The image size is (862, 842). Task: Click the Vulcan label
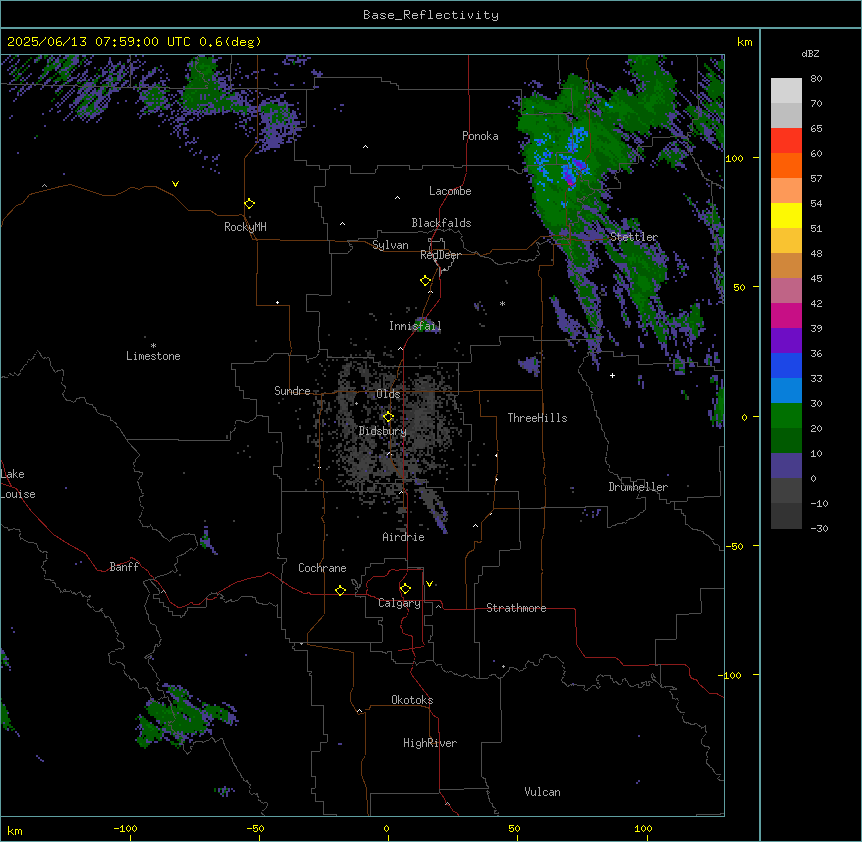tap(543, 792)
